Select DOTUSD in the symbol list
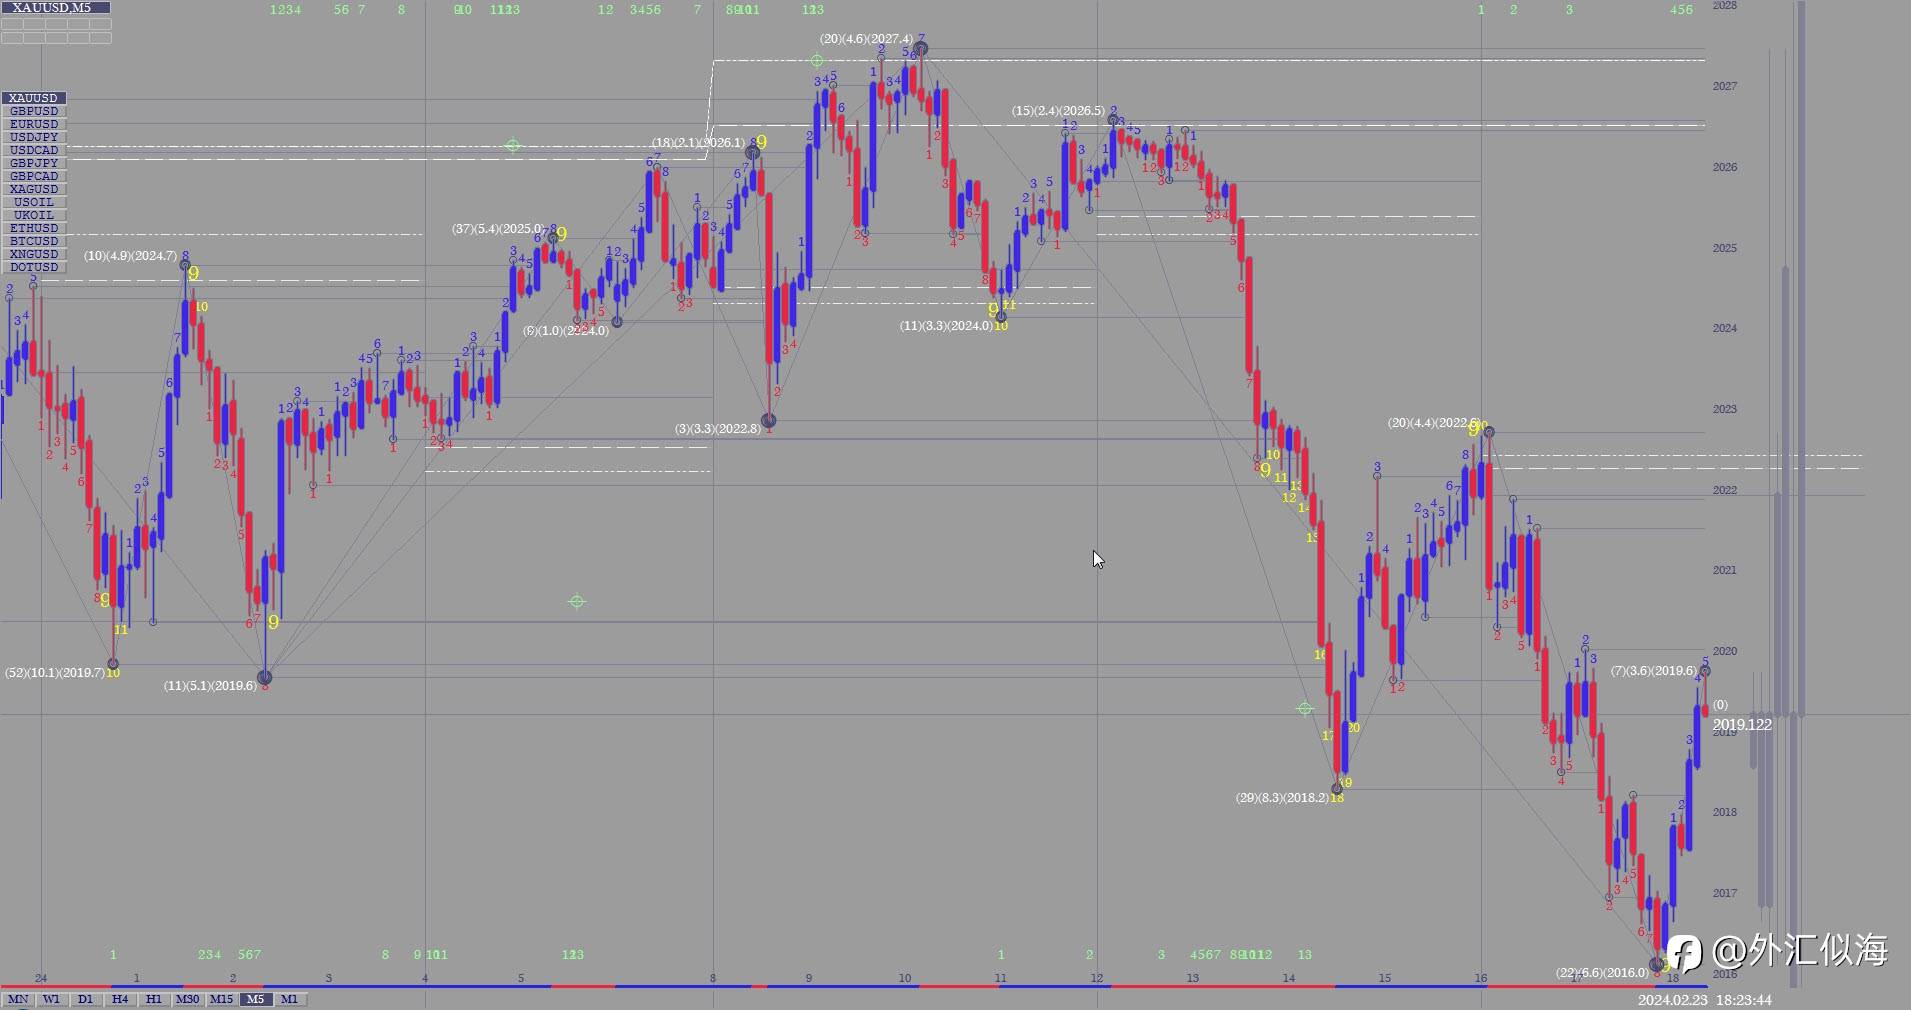This screenshot has height=1010, width=1911. point(34,267)
